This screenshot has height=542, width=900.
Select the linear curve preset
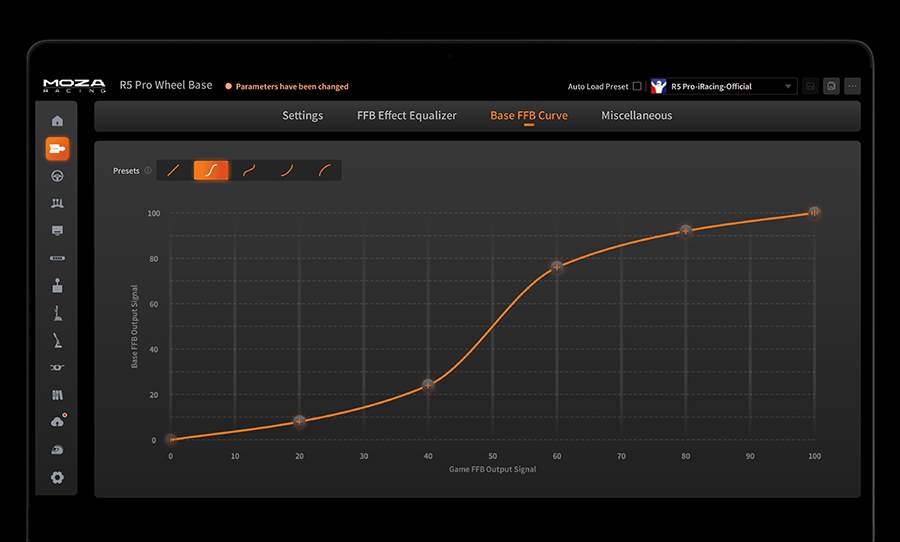[174, 171]
